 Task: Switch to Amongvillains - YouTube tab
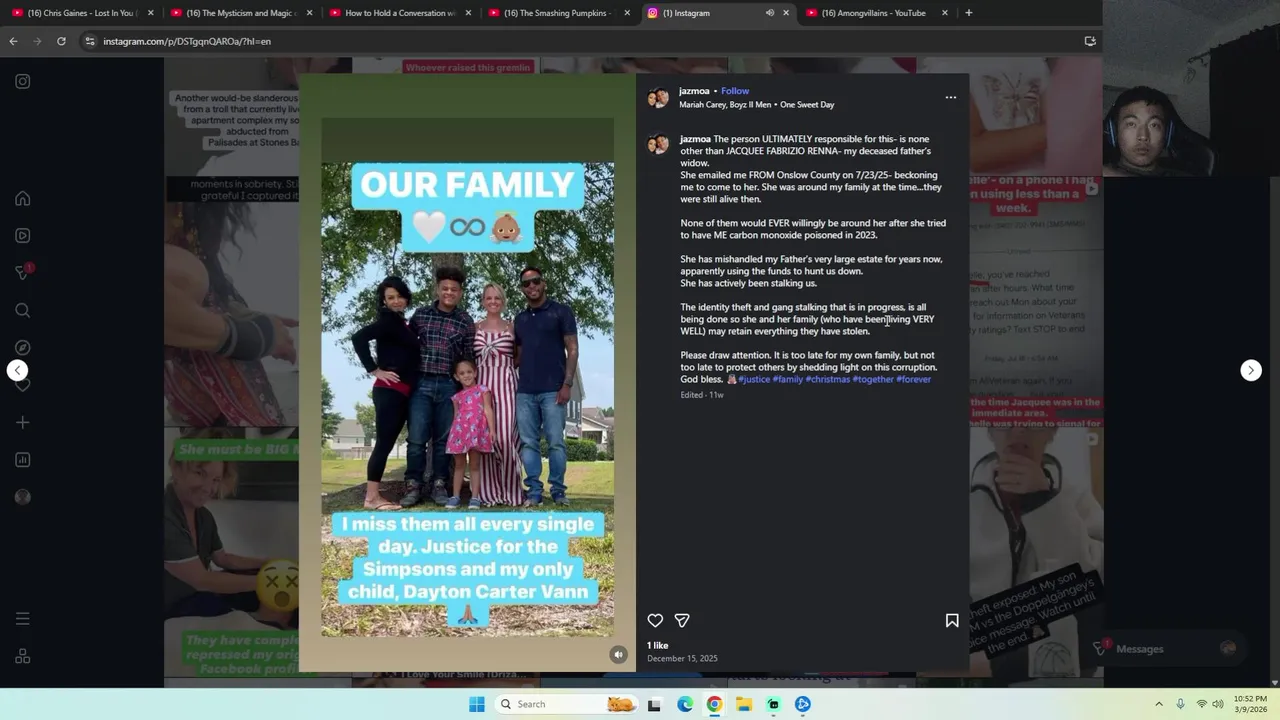pos(875,13)
